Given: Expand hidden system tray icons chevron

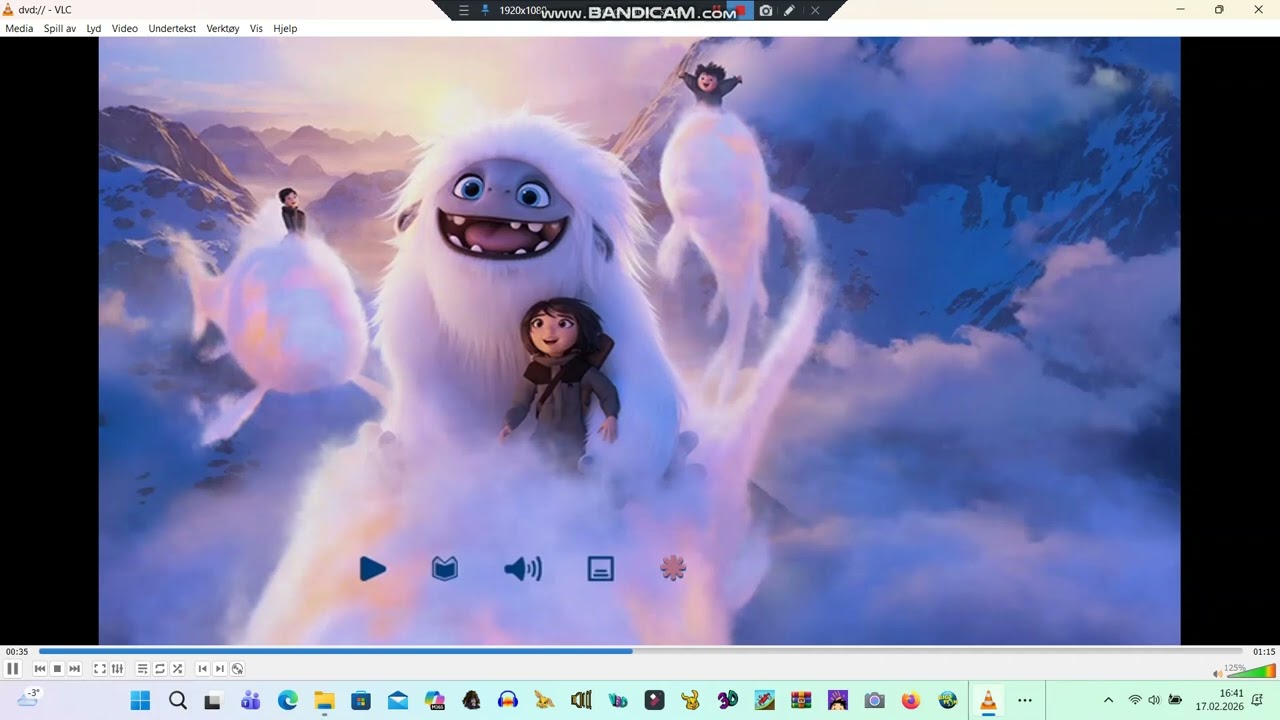Looking at the screenshot, I should point(1108,700).
